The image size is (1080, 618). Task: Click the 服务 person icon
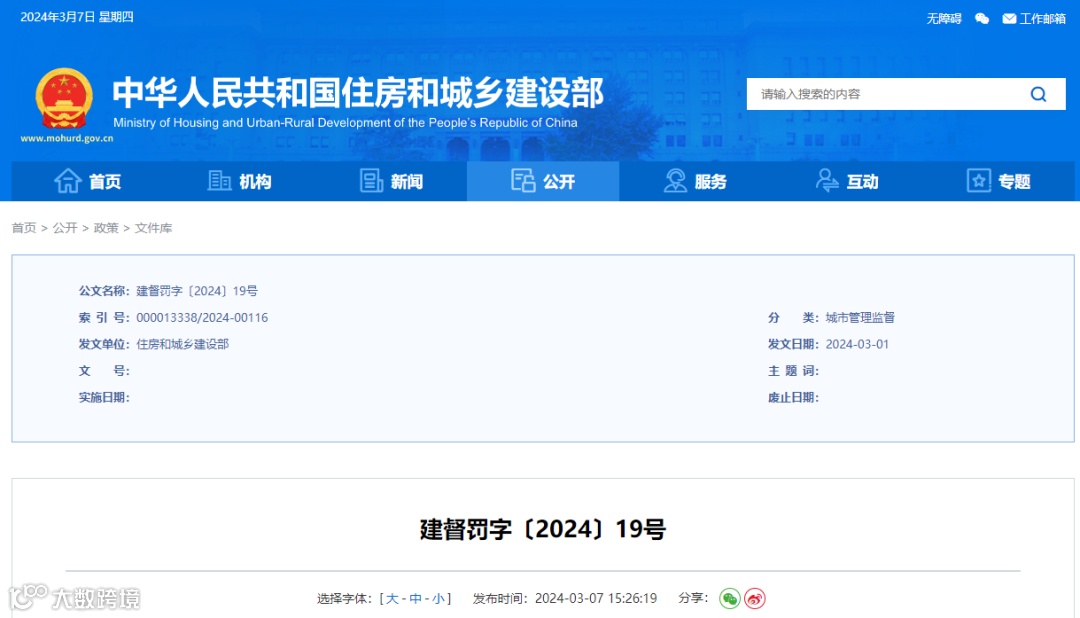point(675,181)
